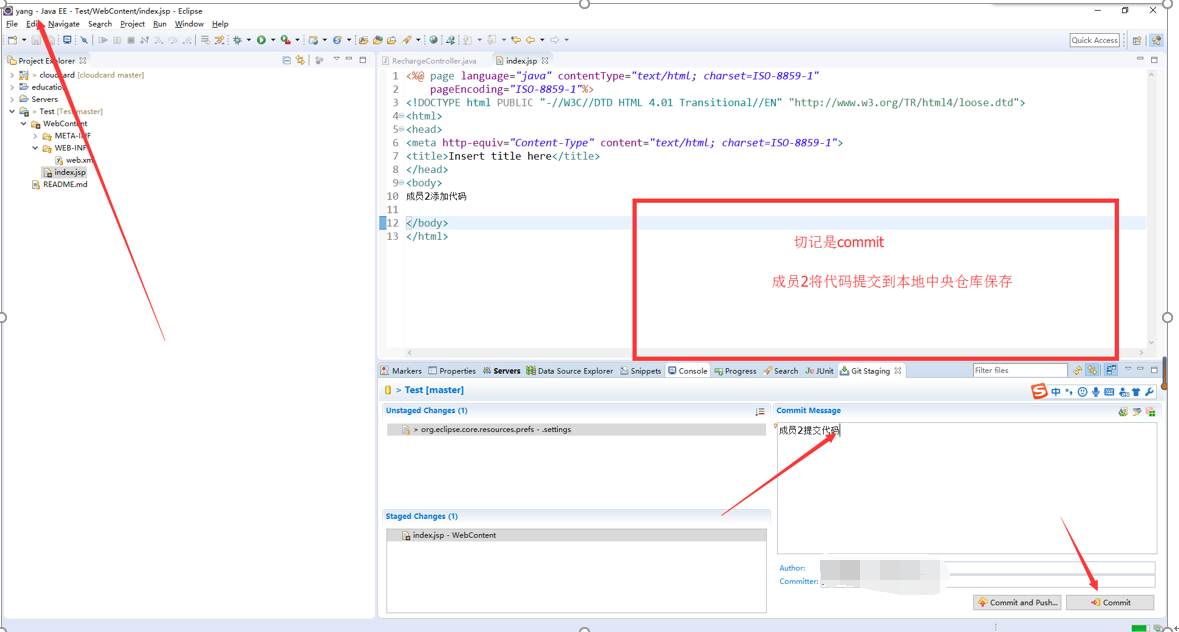Image resolution: width=1179 pixels, height=632 pixels.
Task: Click the New wizard toolbar icon
Action: (13, 40)
